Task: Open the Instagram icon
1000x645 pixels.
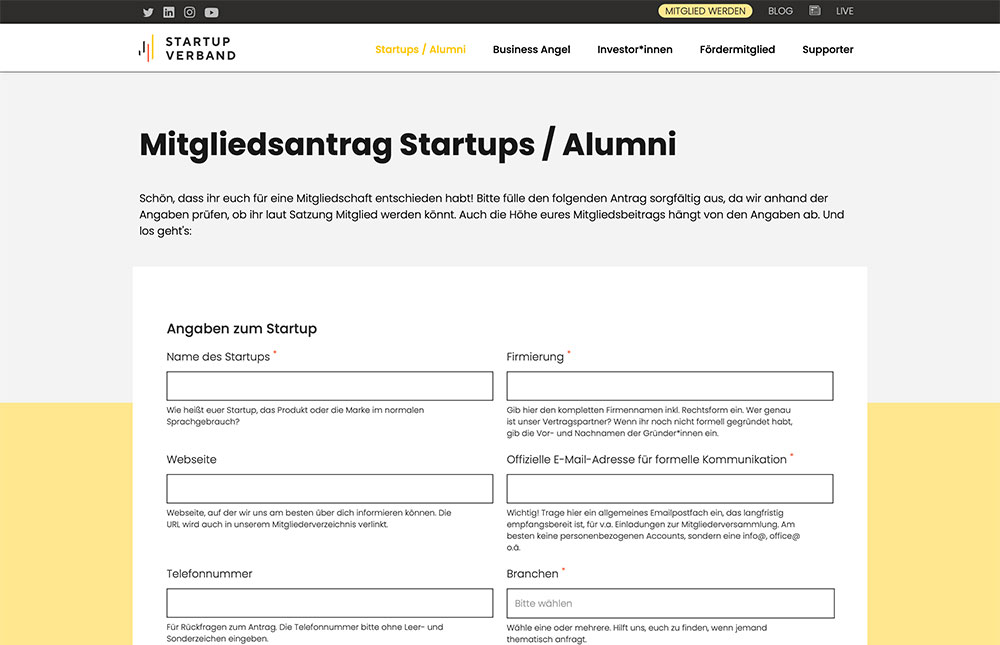Action: [189, 12]
